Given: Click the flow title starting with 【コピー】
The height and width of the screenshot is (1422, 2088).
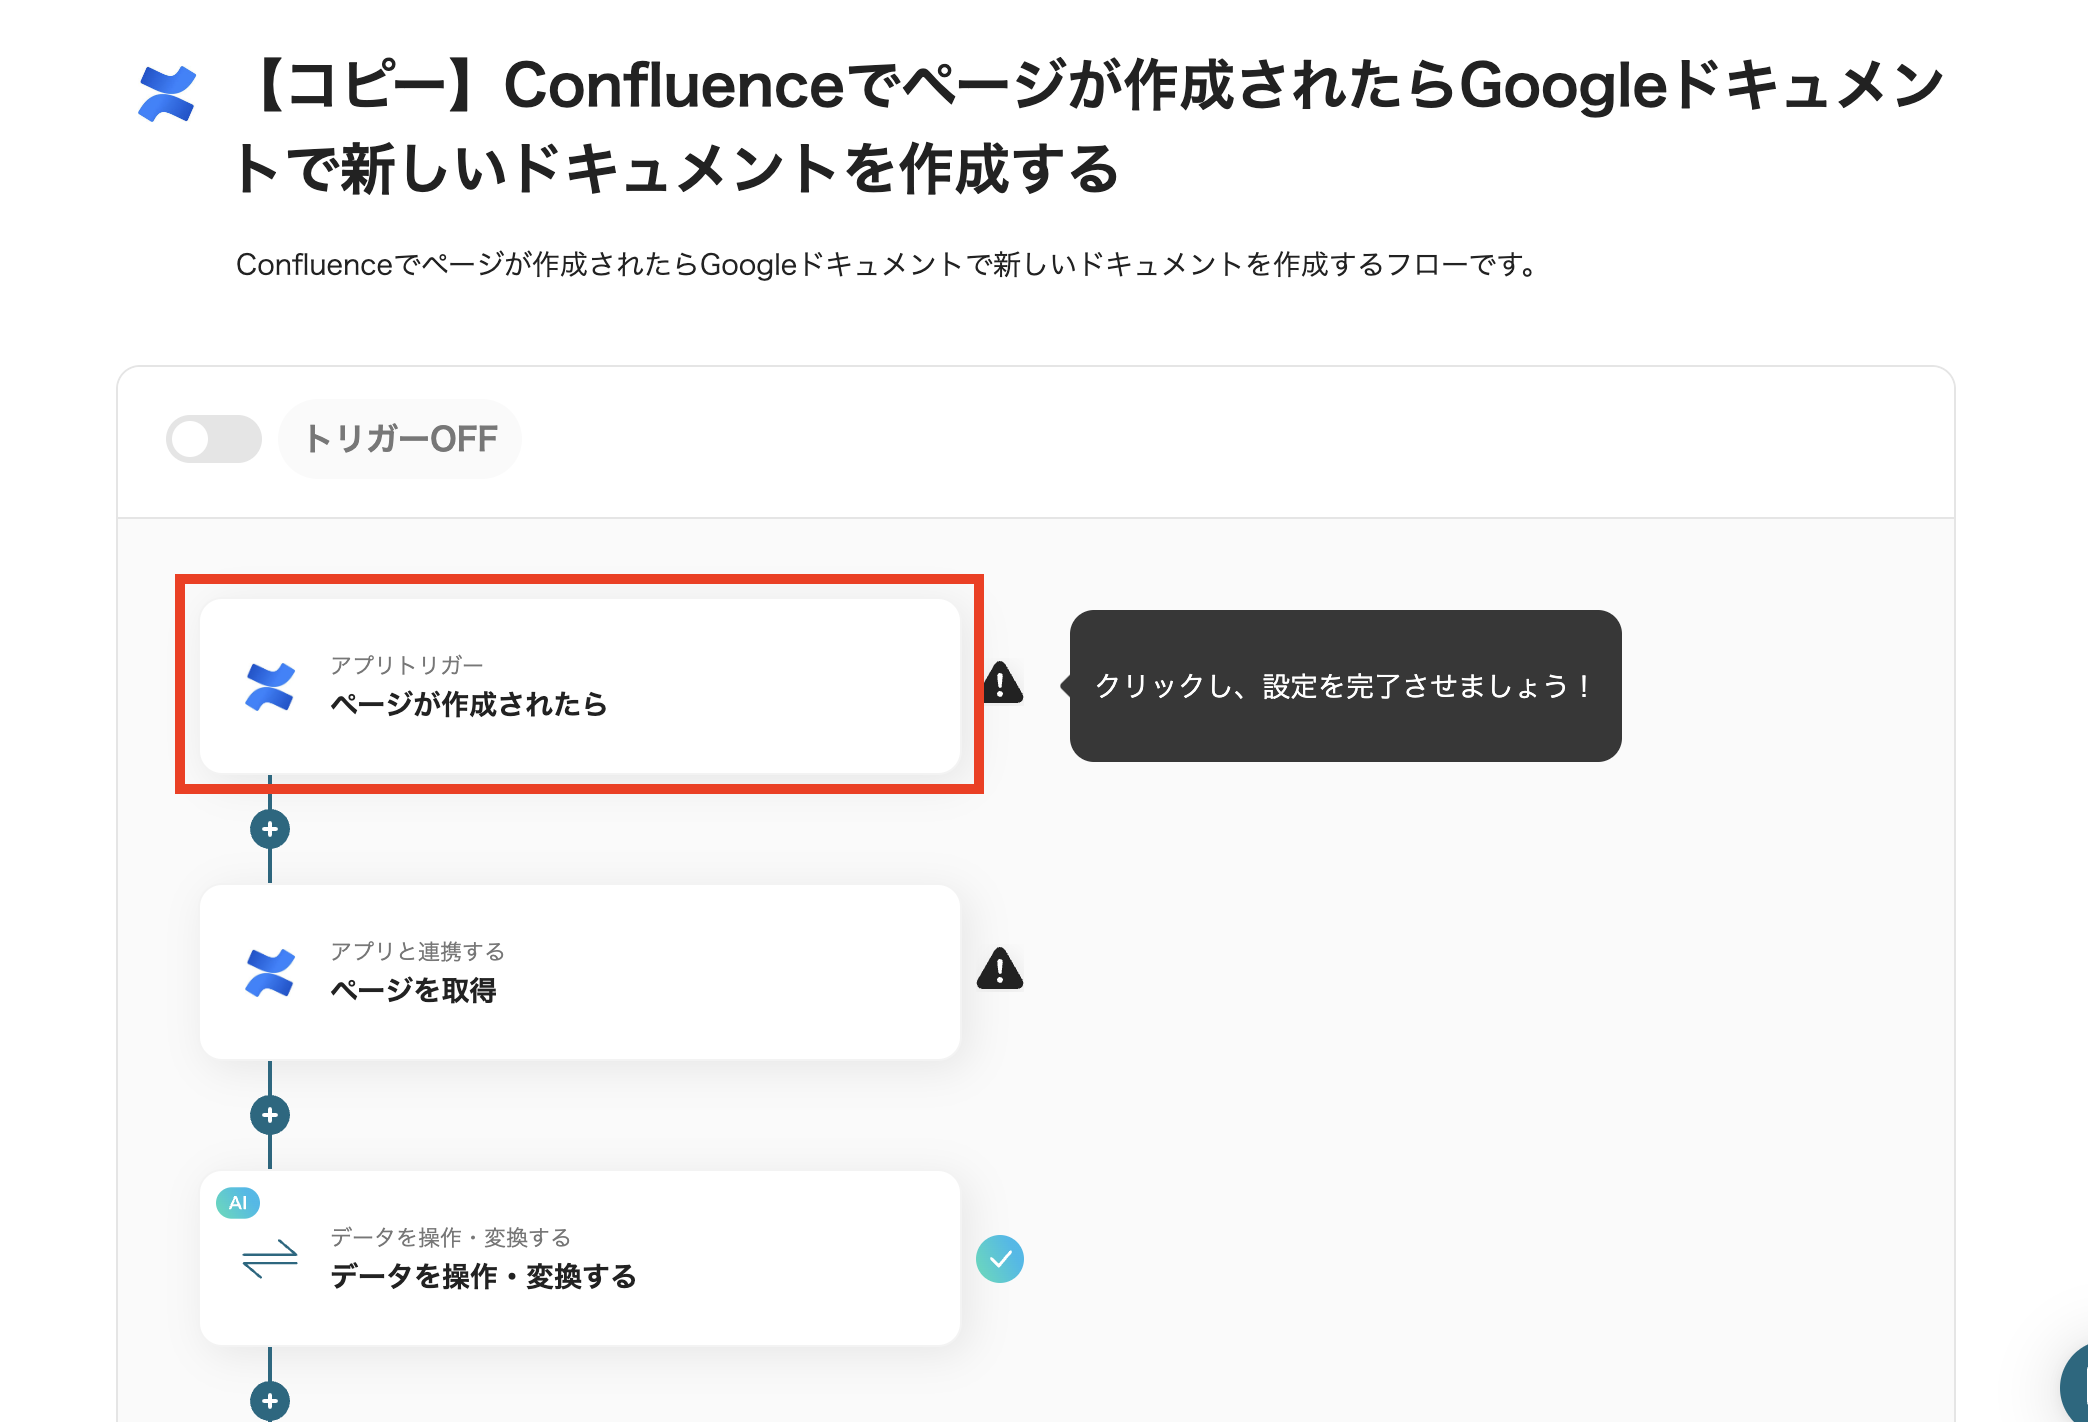Looking at the screenshot, I should (x=1090, y=126).
